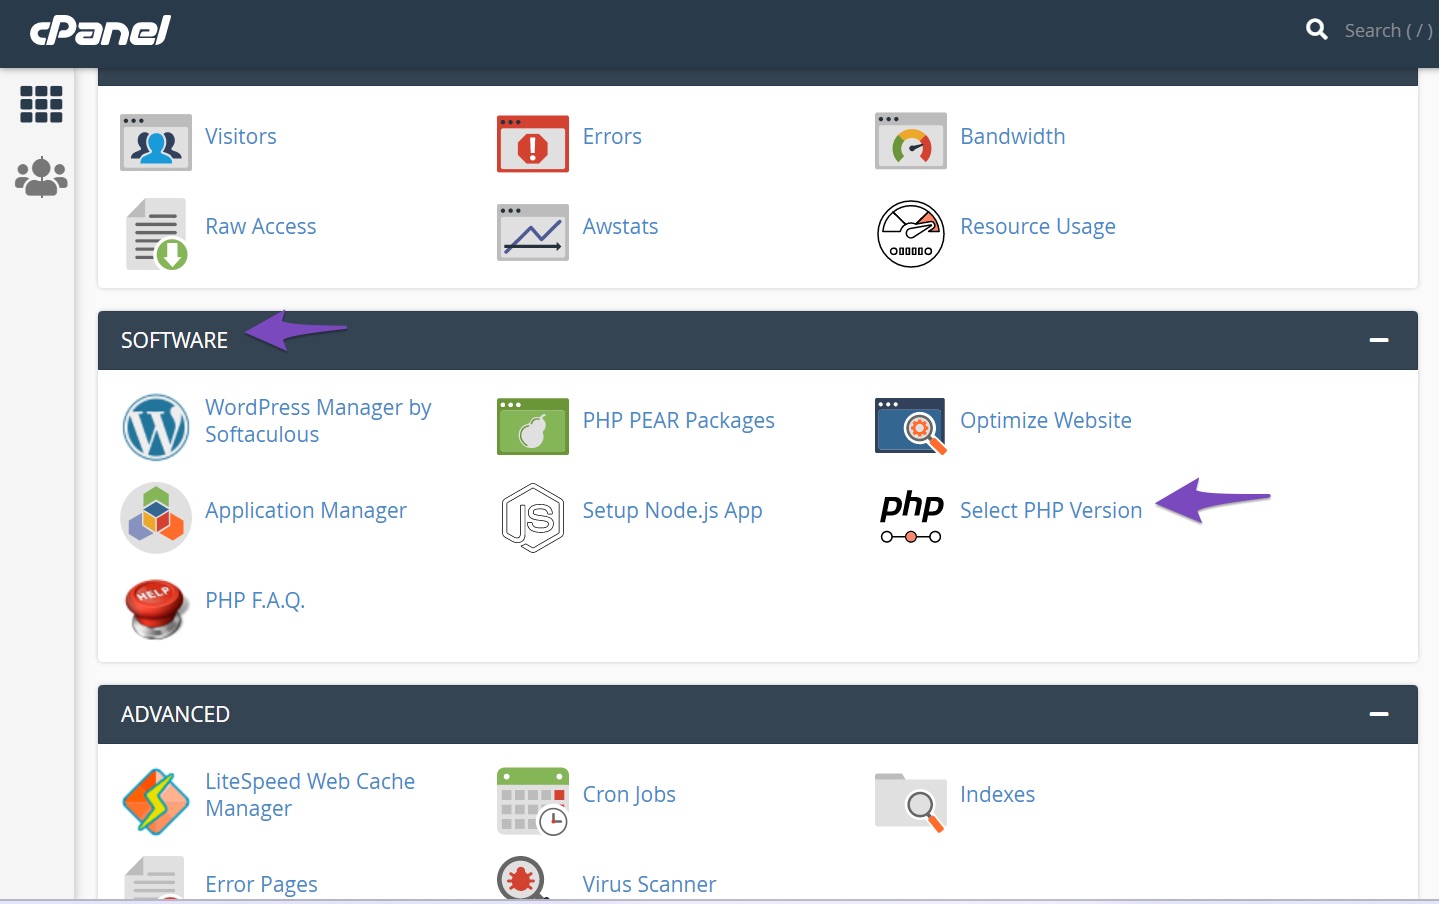Click the search magnifier icon
Image resolution: width=1439 pixels, height=904 pixels.
click(1317, 30)
